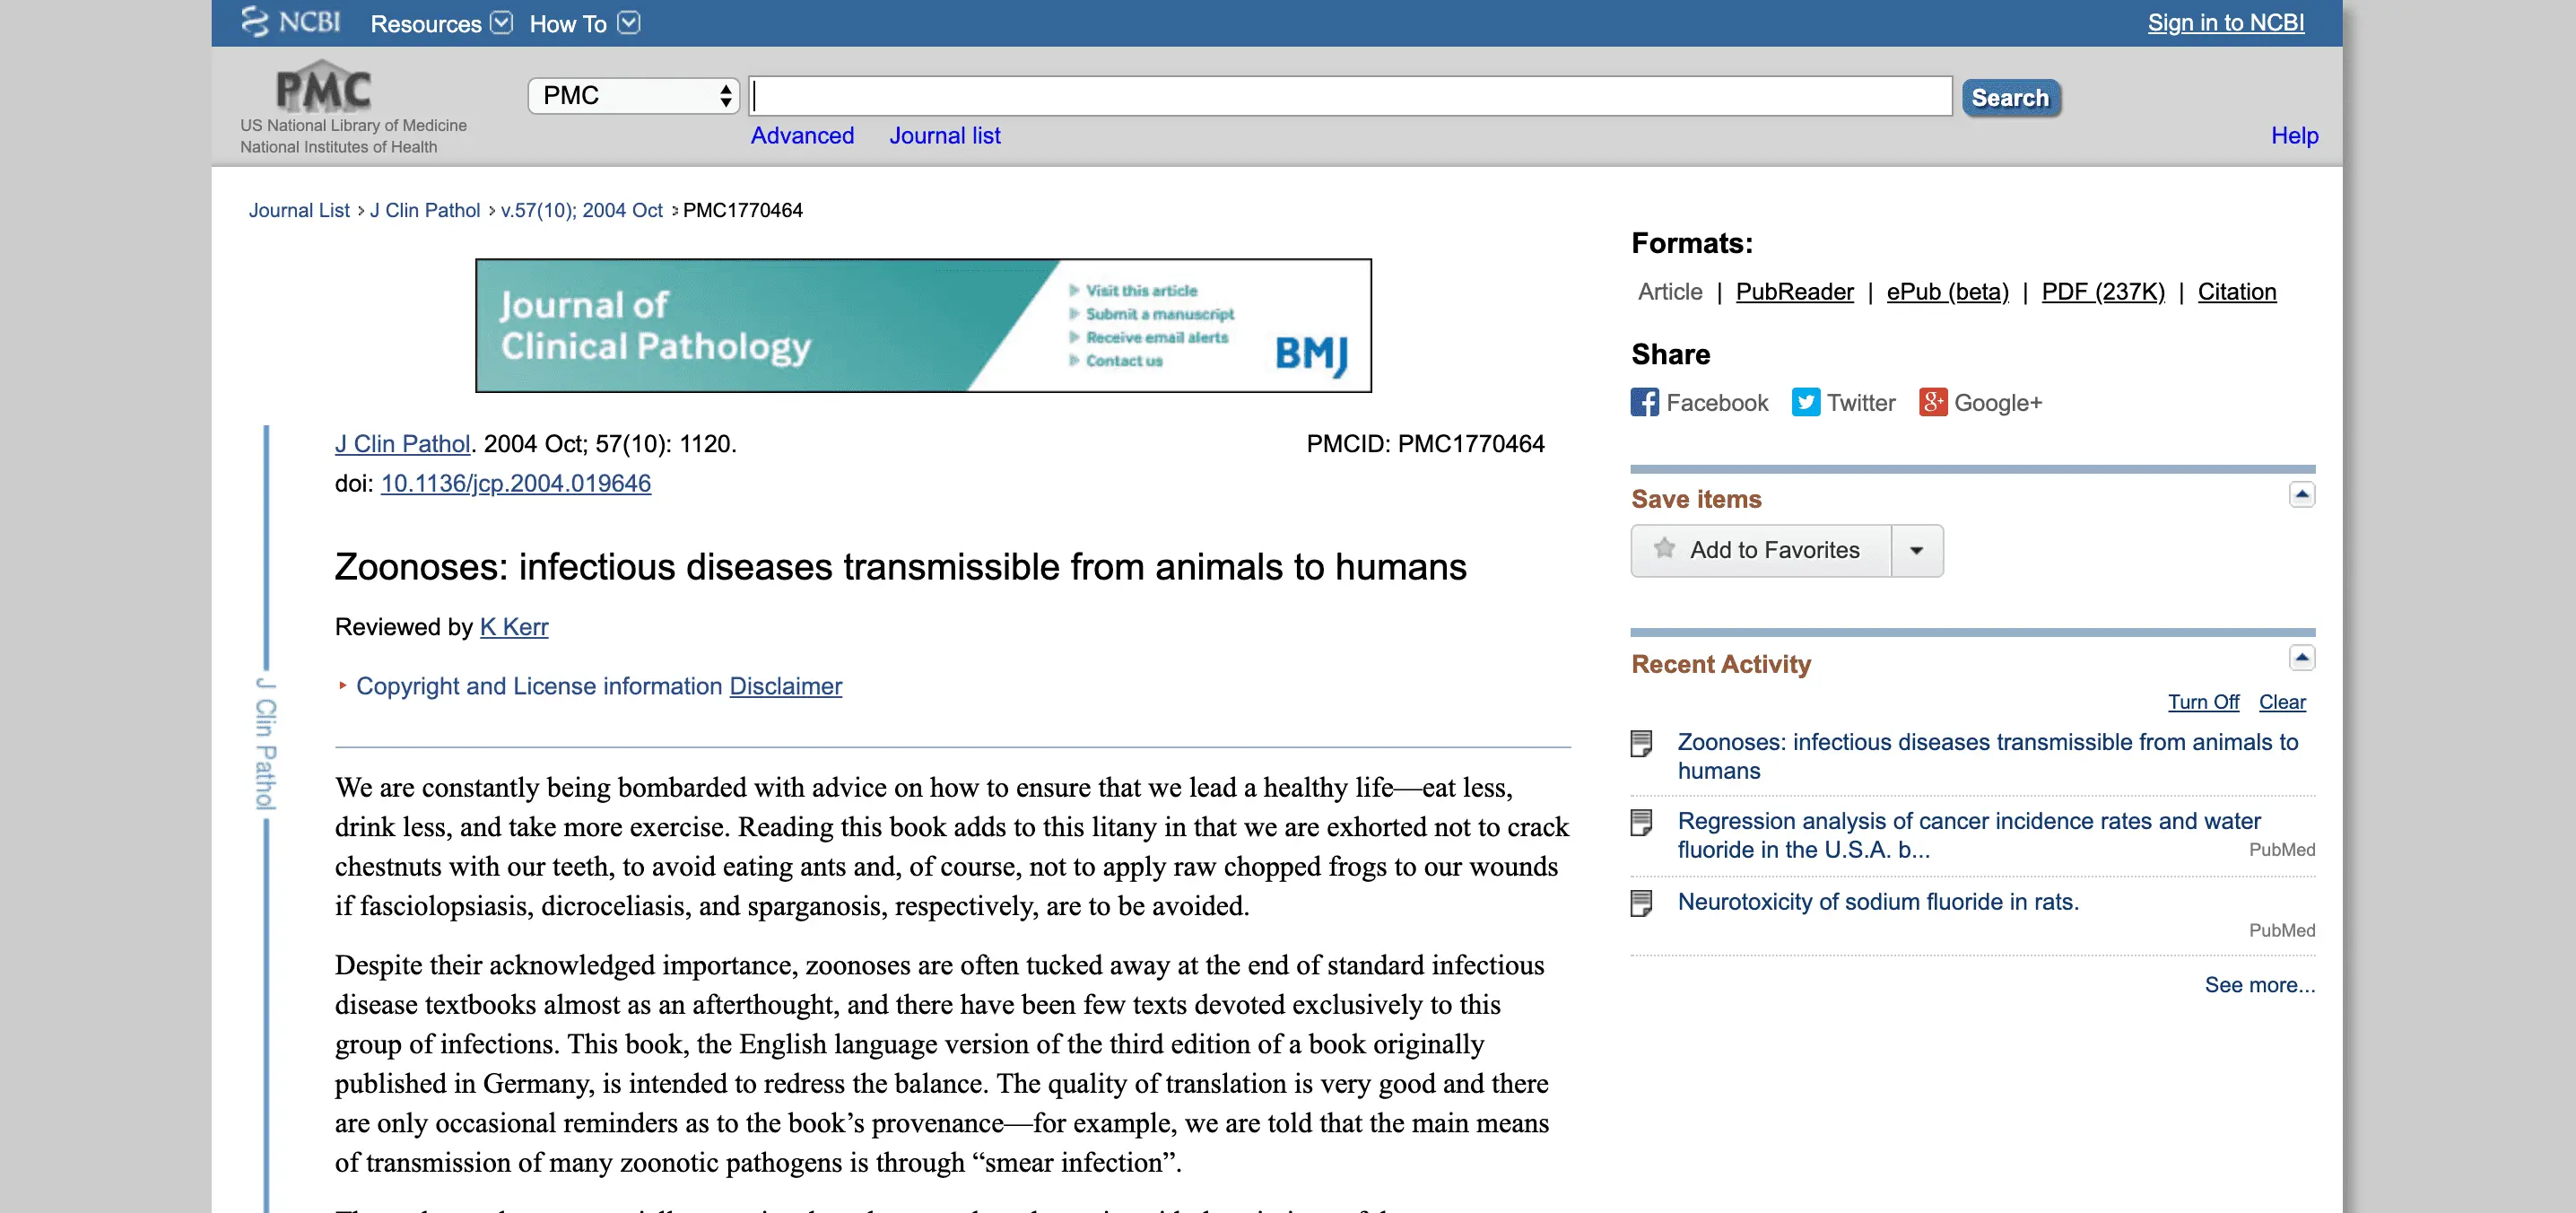Open the PDF (237K) format
Viewport: 2576px width, 1213px height.
pyautogui.click(x=2102, y=291)
